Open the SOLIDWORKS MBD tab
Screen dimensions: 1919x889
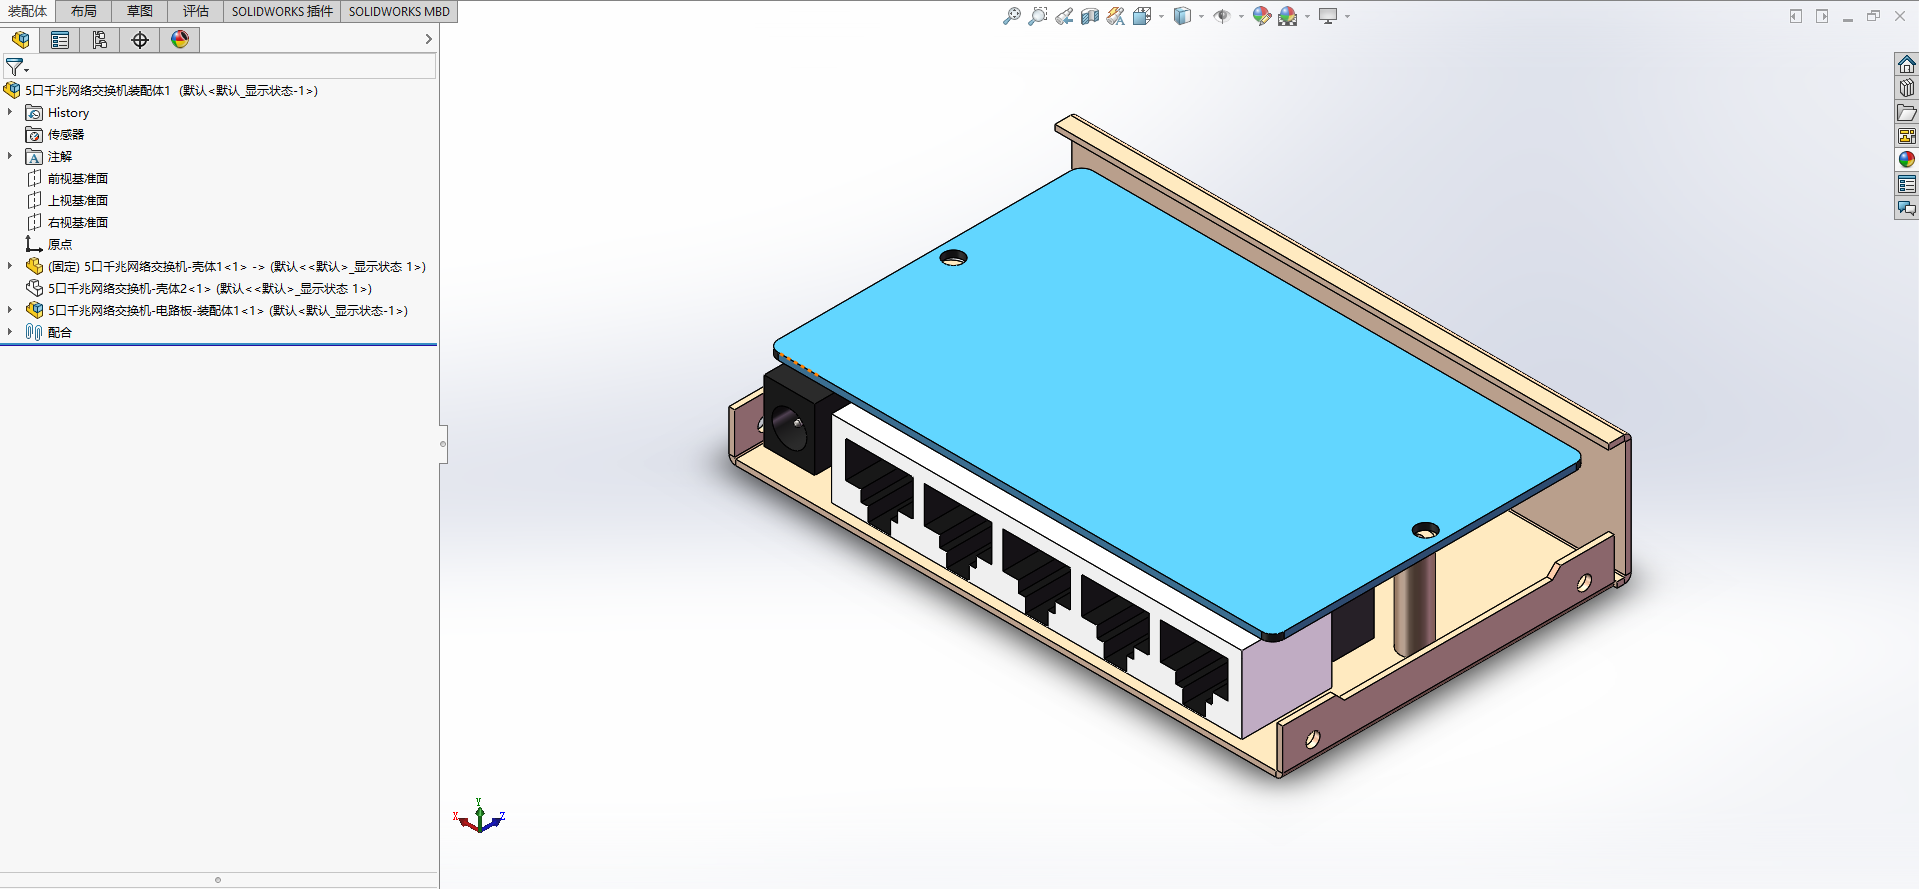[399, 11]
